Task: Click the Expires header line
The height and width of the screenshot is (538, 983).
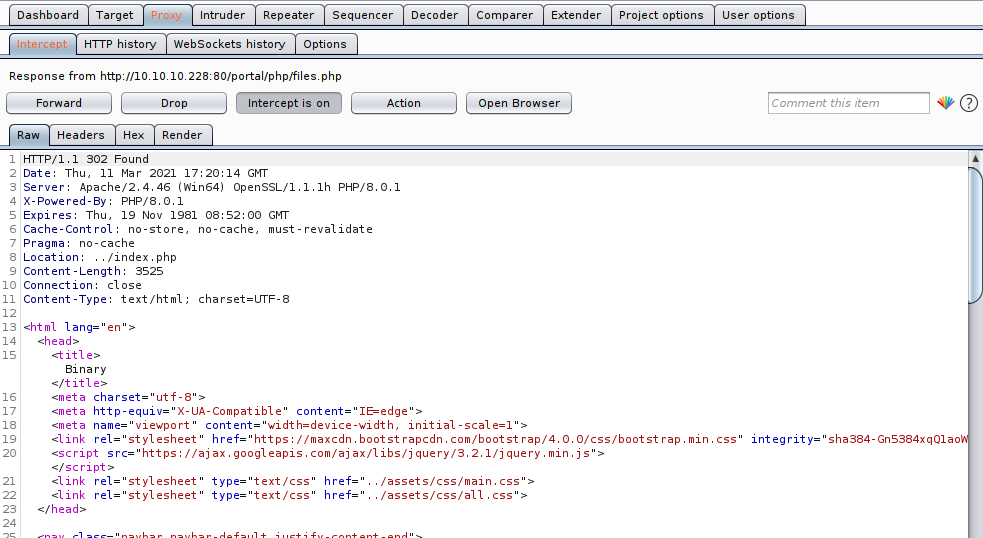Action: pos(156,215)
